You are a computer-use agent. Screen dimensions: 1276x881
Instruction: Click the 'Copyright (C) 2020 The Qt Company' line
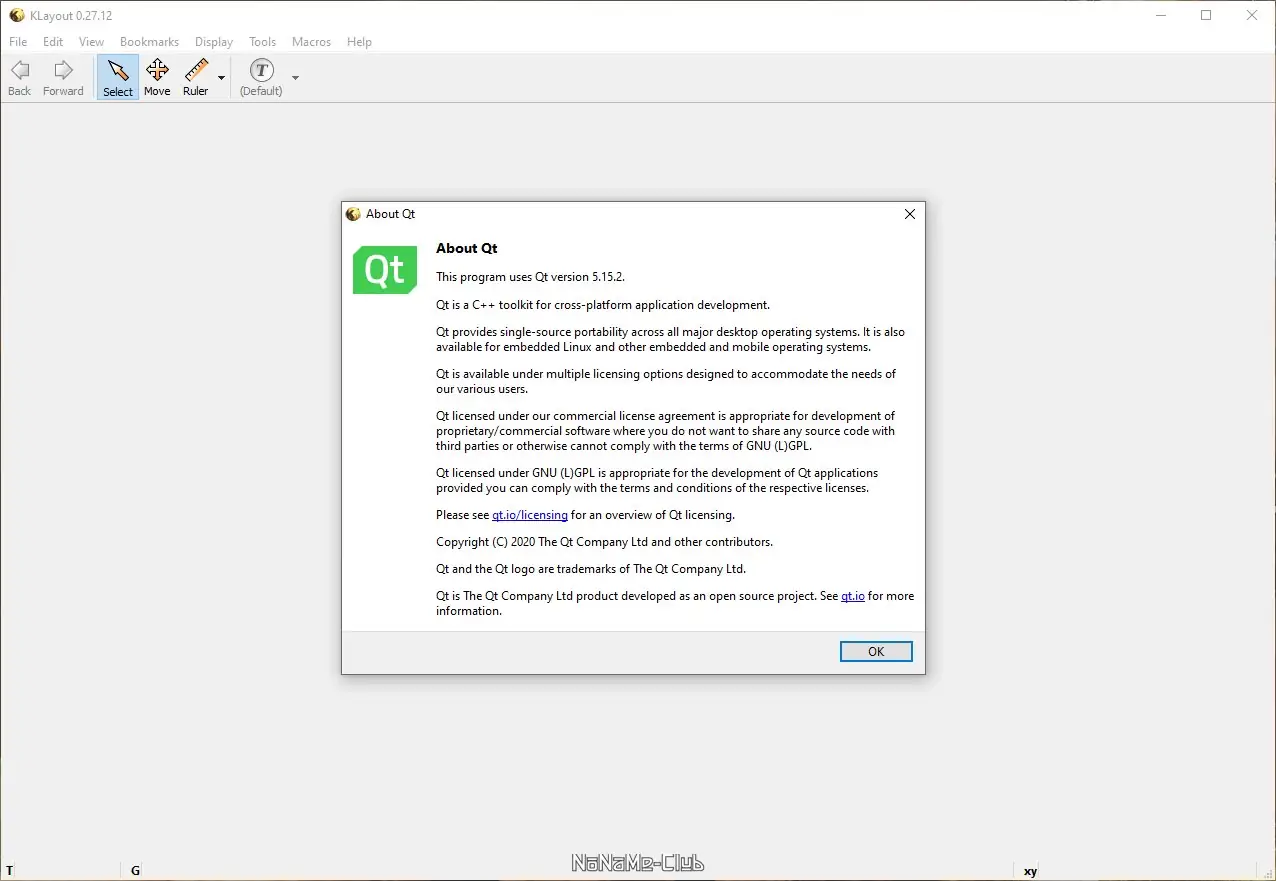[x=604, y=542]
